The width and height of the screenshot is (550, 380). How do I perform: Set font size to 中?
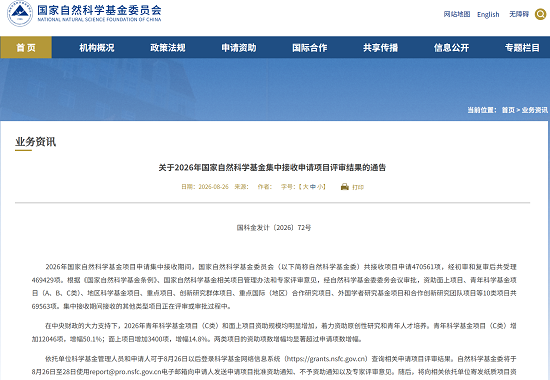coord(313,187)
